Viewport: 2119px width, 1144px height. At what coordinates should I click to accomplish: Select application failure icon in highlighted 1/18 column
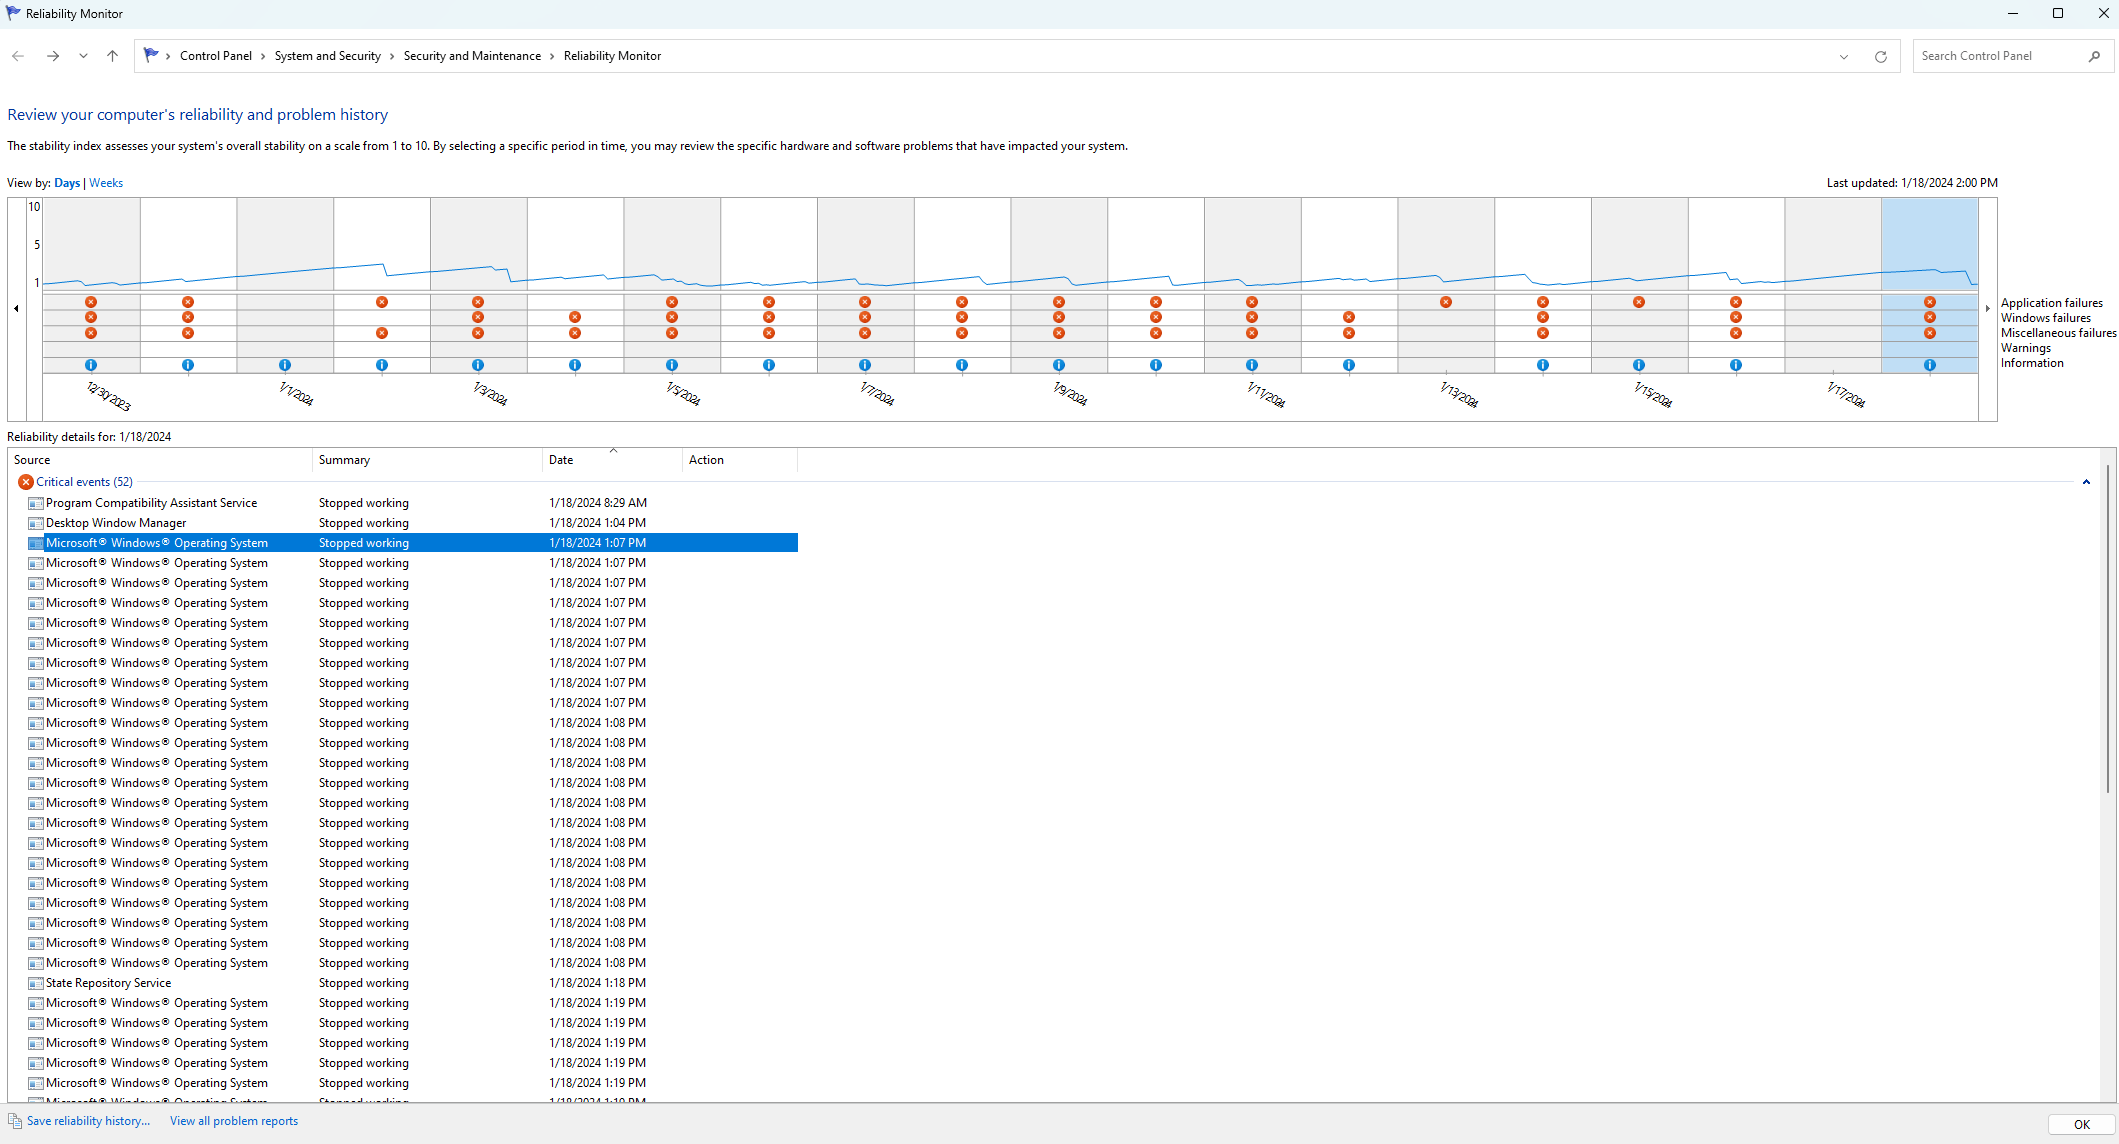1930,302
